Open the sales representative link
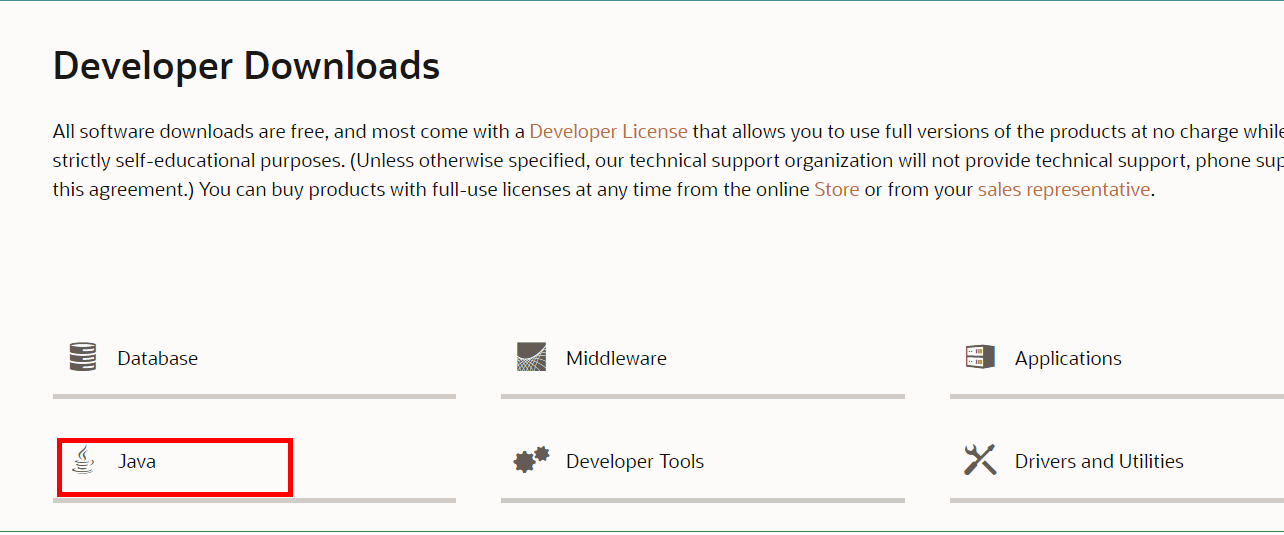Image resolution: width=1284 pixels, height=535 pixels. click(x=1064, y=189)
